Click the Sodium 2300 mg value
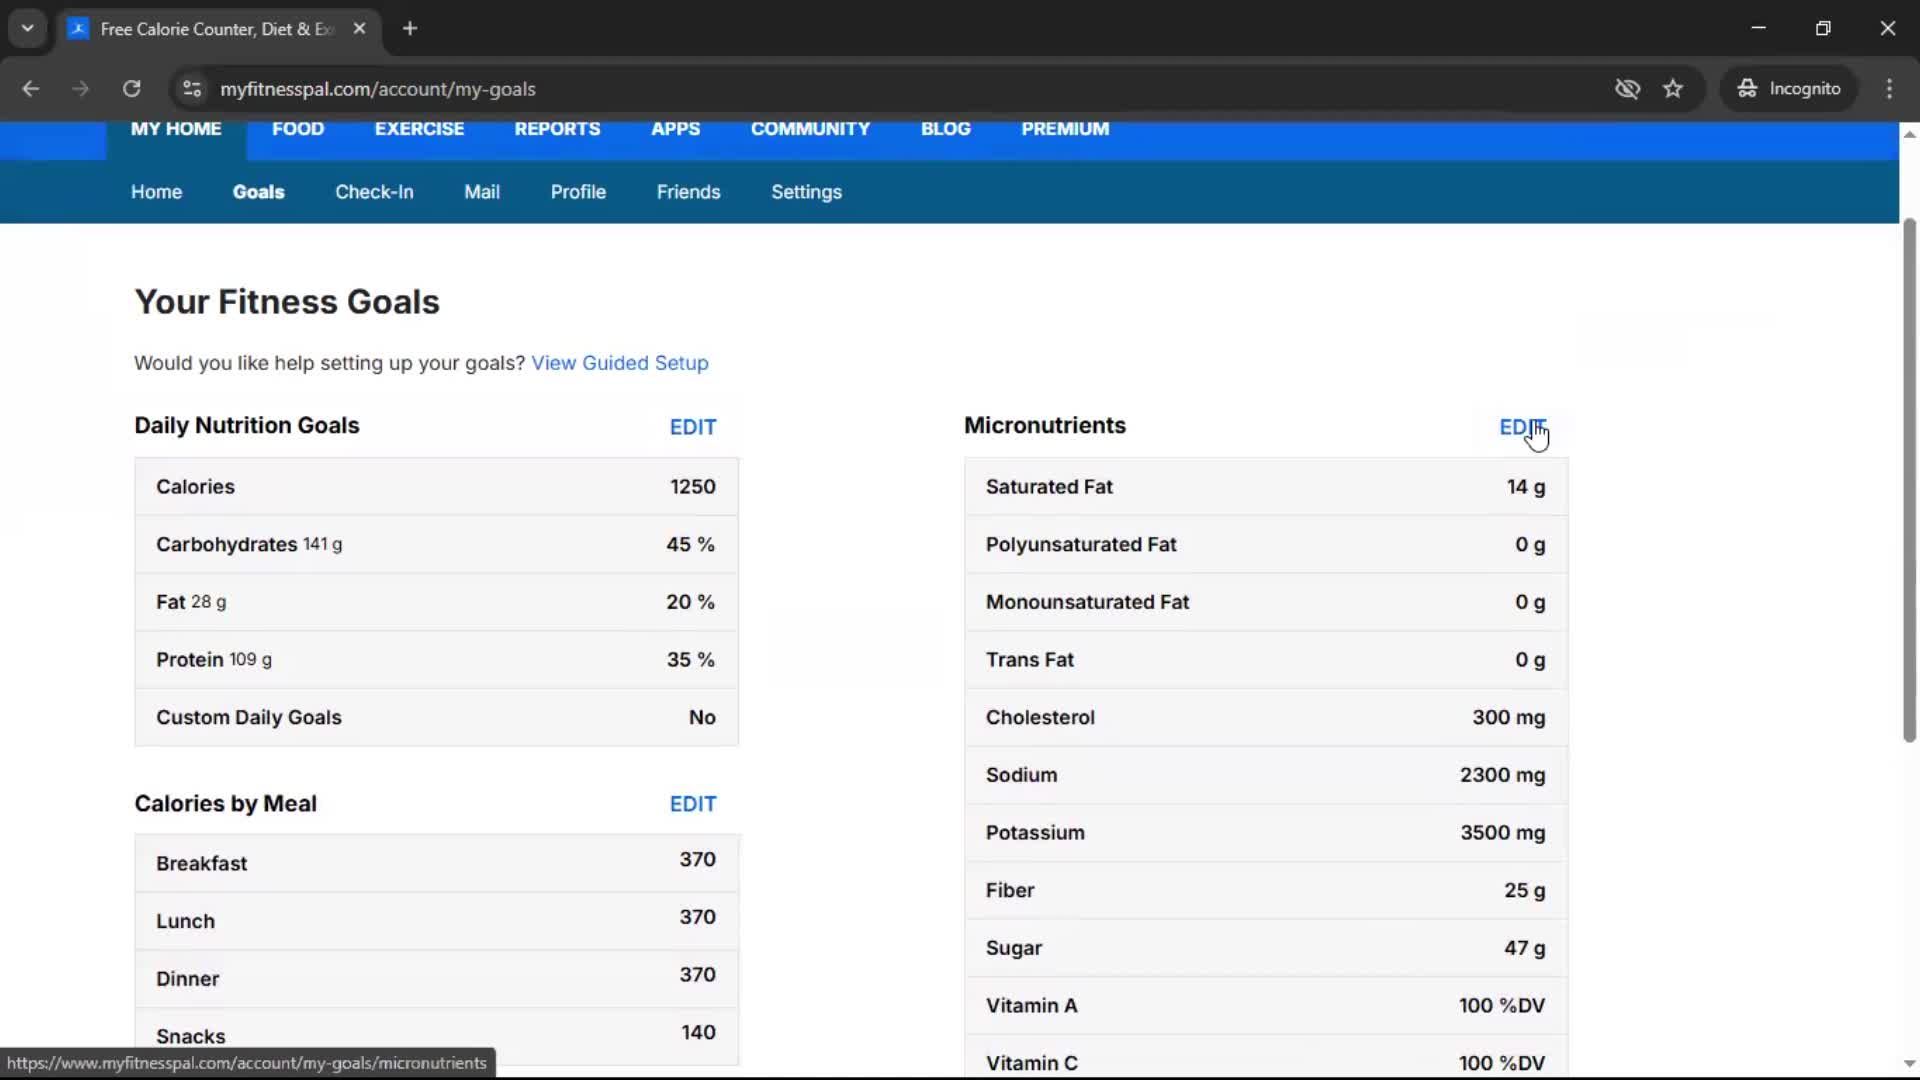Viewport: 1920px width, 1080px height. pos(1502,775)
